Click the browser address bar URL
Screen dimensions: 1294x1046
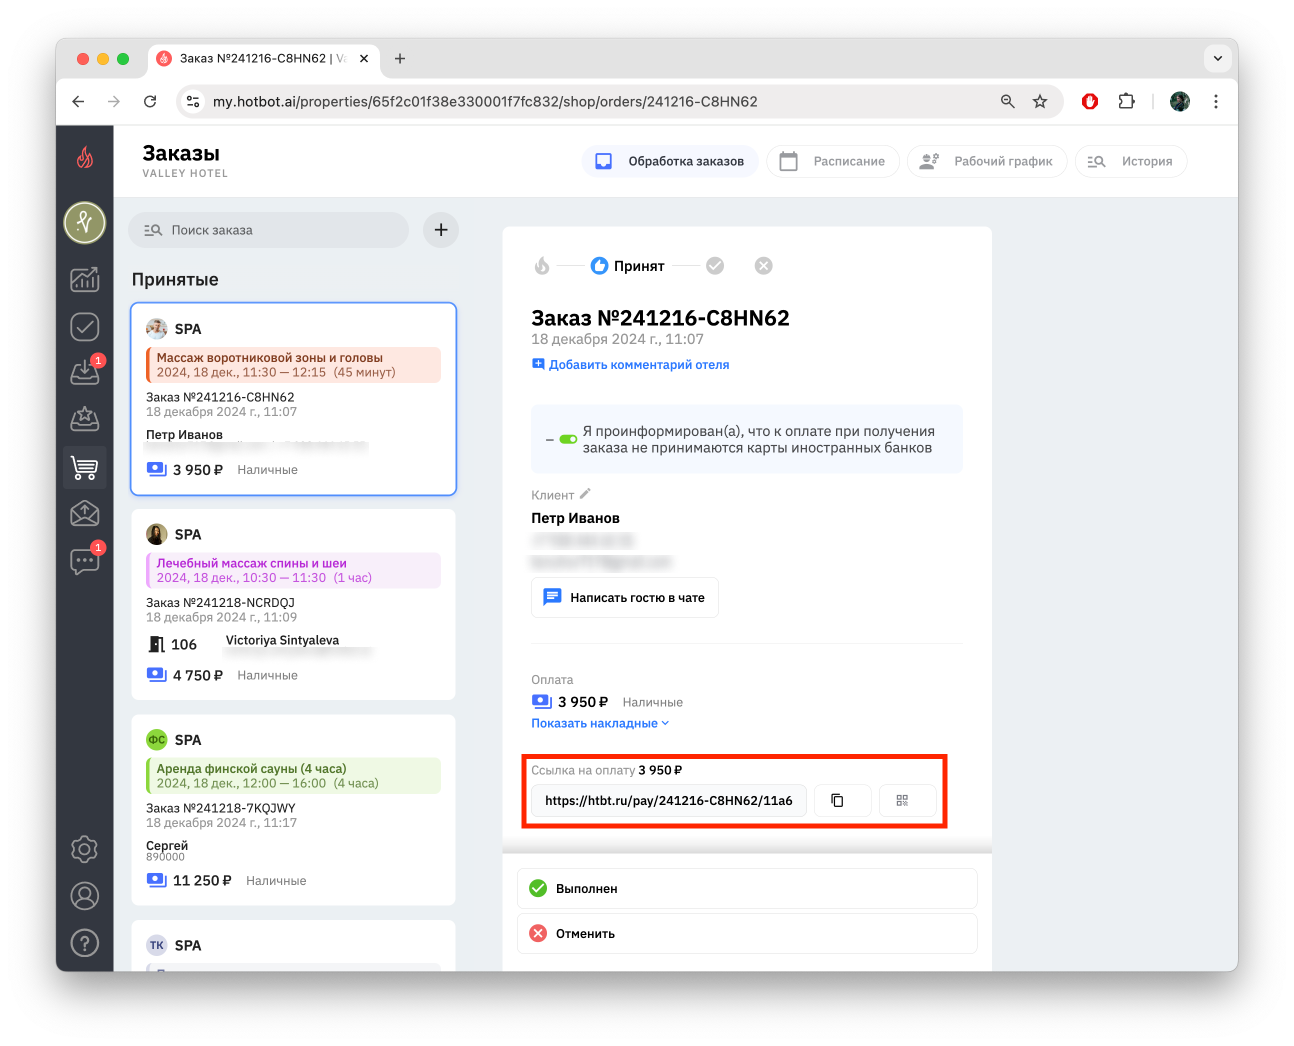pos(485,101)
